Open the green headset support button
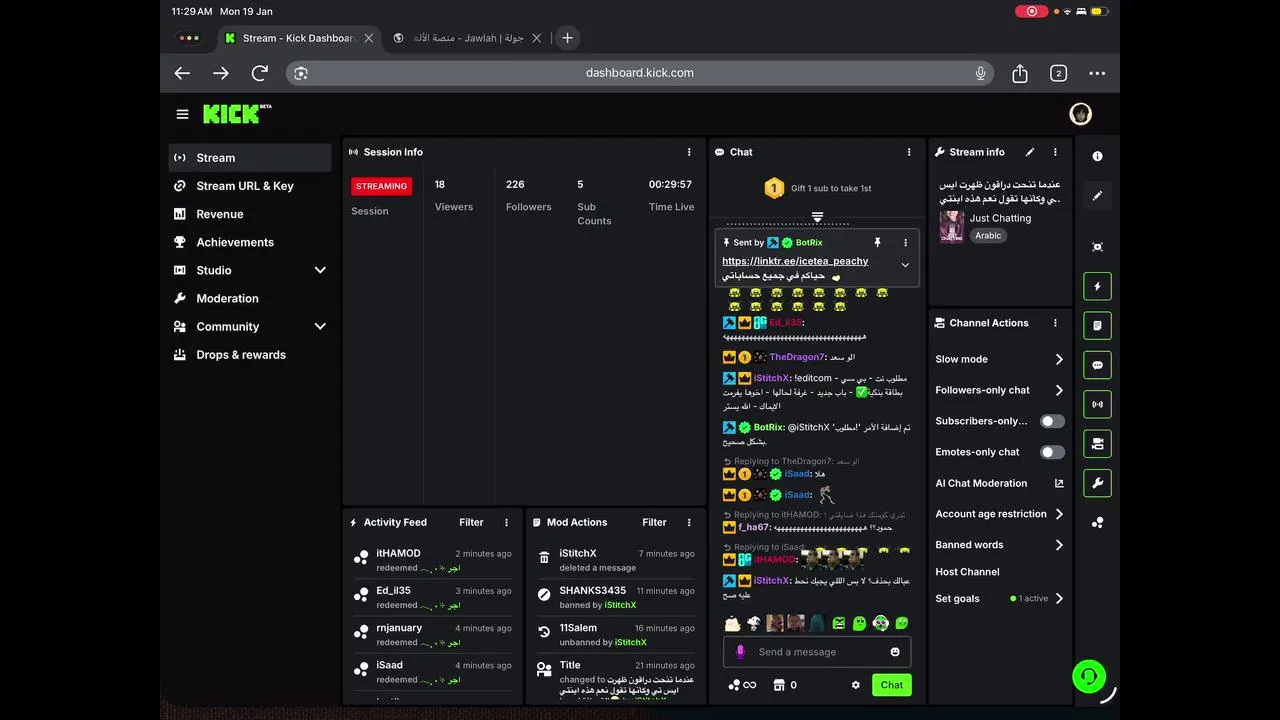 tap(1089, 677)
